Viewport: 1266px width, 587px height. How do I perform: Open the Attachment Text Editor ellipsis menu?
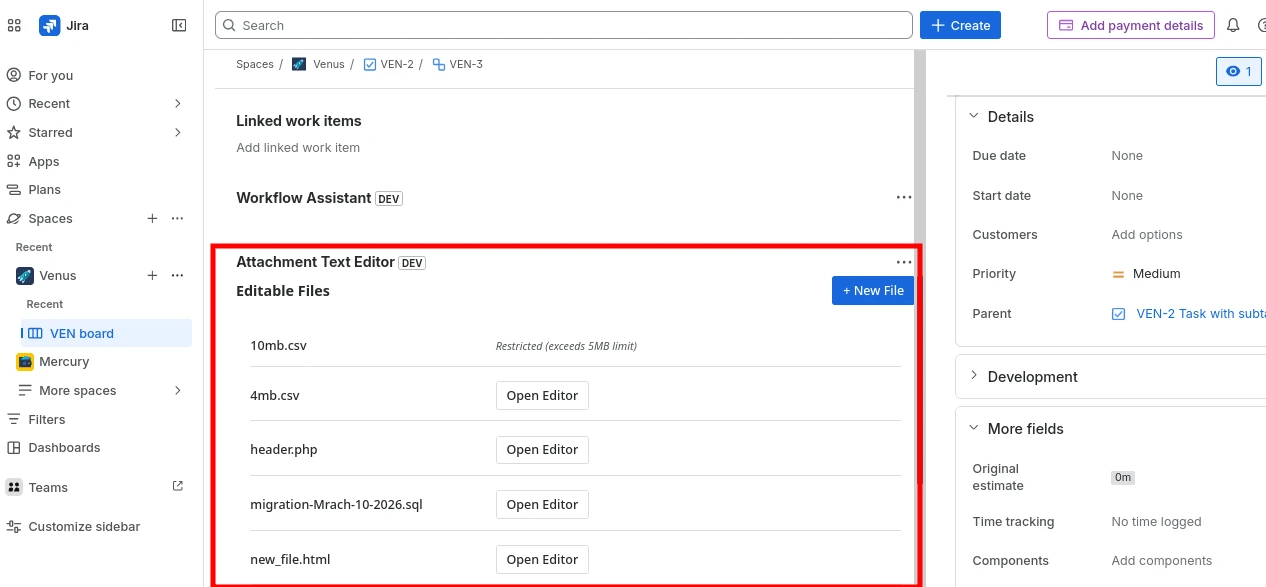904,262
